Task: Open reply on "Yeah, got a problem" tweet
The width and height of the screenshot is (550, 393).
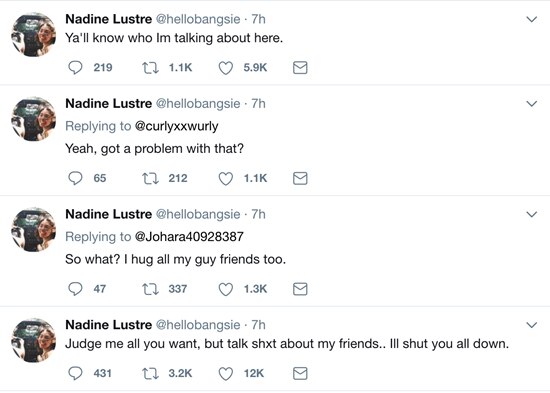Action: (x=75, y=178)
